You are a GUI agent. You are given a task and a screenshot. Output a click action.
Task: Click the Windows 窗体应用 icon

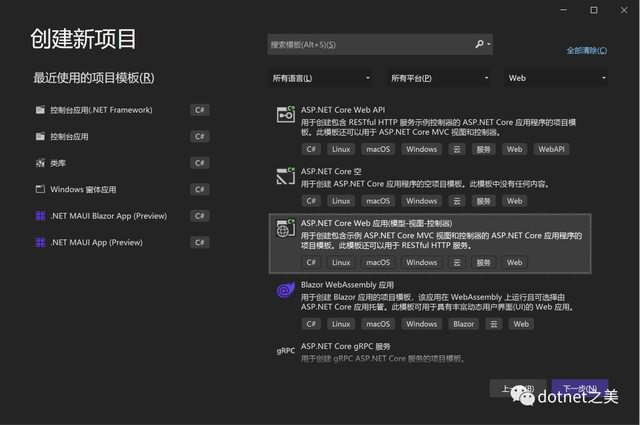(x=40, y=189)
